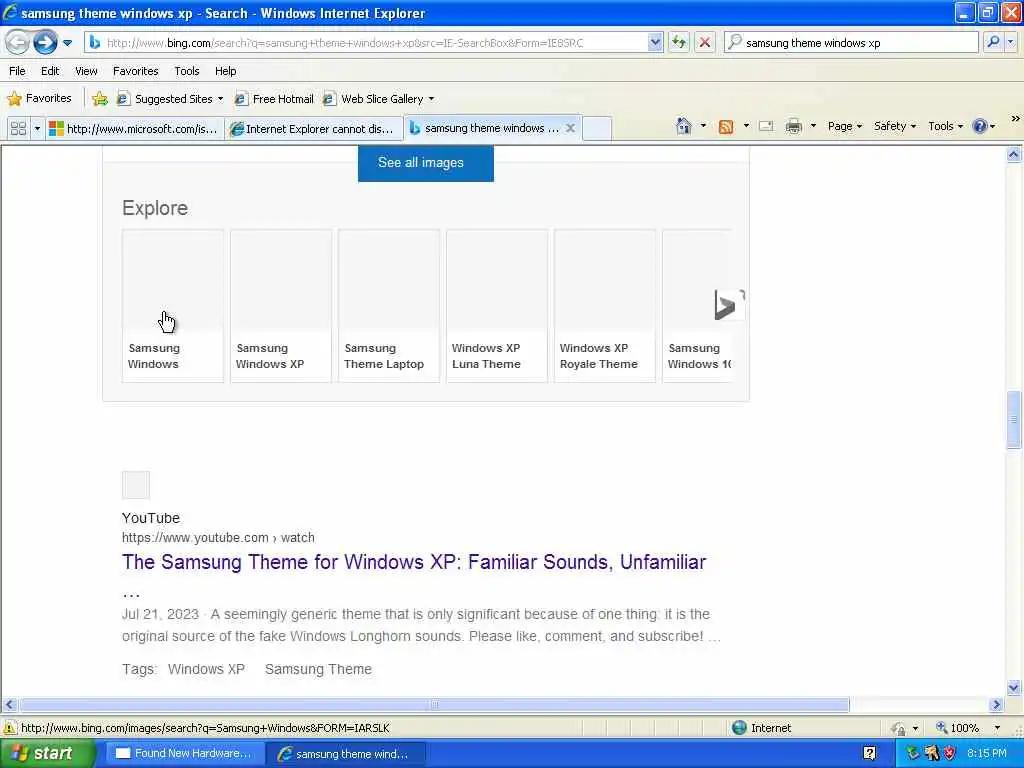Go to Home page icon

click(683, 126)
